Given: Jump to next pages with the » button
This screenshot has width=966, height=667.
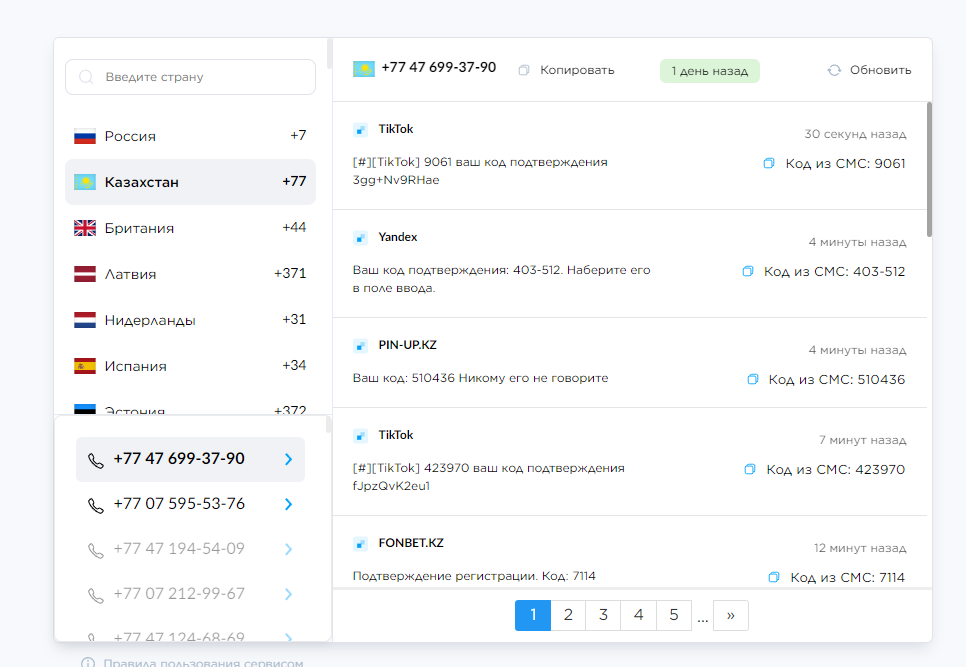Looking at the screenshot, I should click(731, 615).
